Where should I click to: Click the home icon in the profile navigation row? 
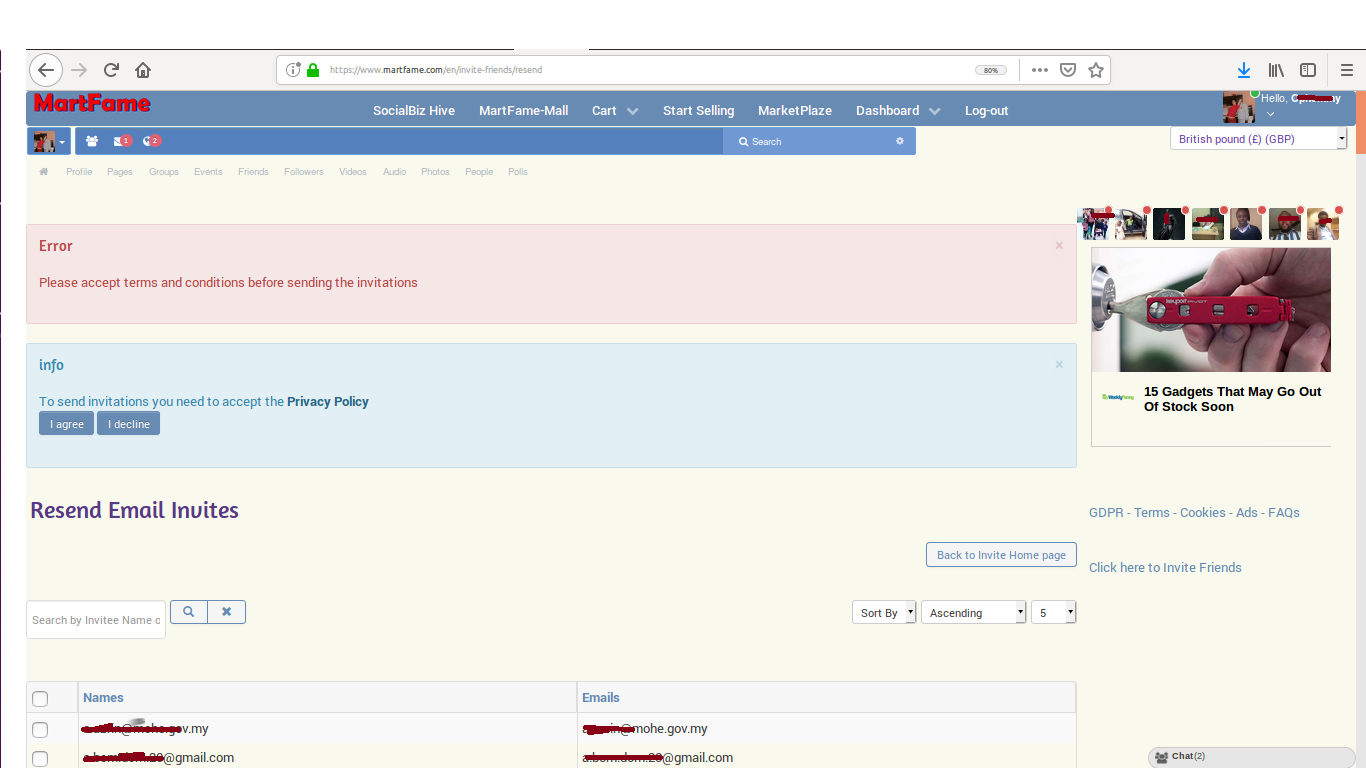(x=43, y=171)
